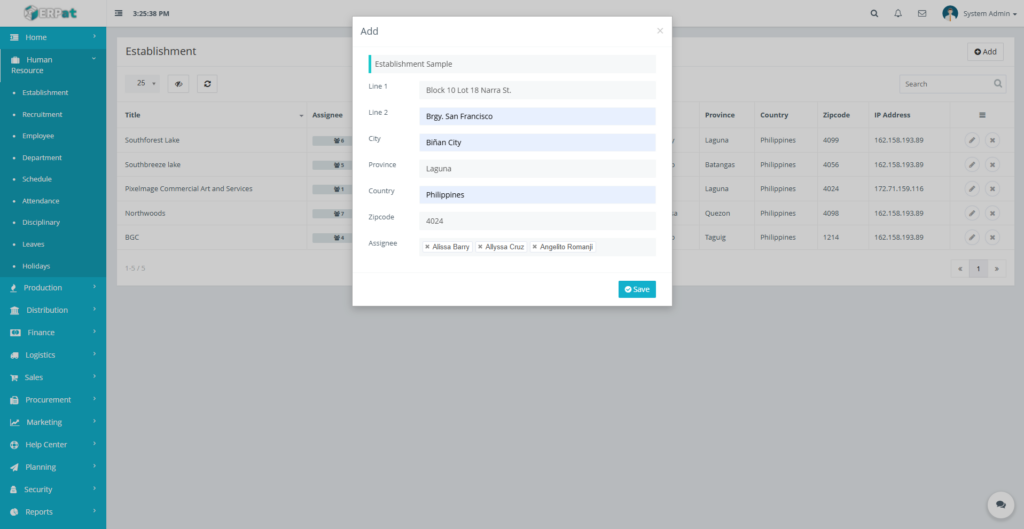The height and width of the screenshot is (529, 1024).
Task: Click the Province field Laguna
Action: click(537, 168)
